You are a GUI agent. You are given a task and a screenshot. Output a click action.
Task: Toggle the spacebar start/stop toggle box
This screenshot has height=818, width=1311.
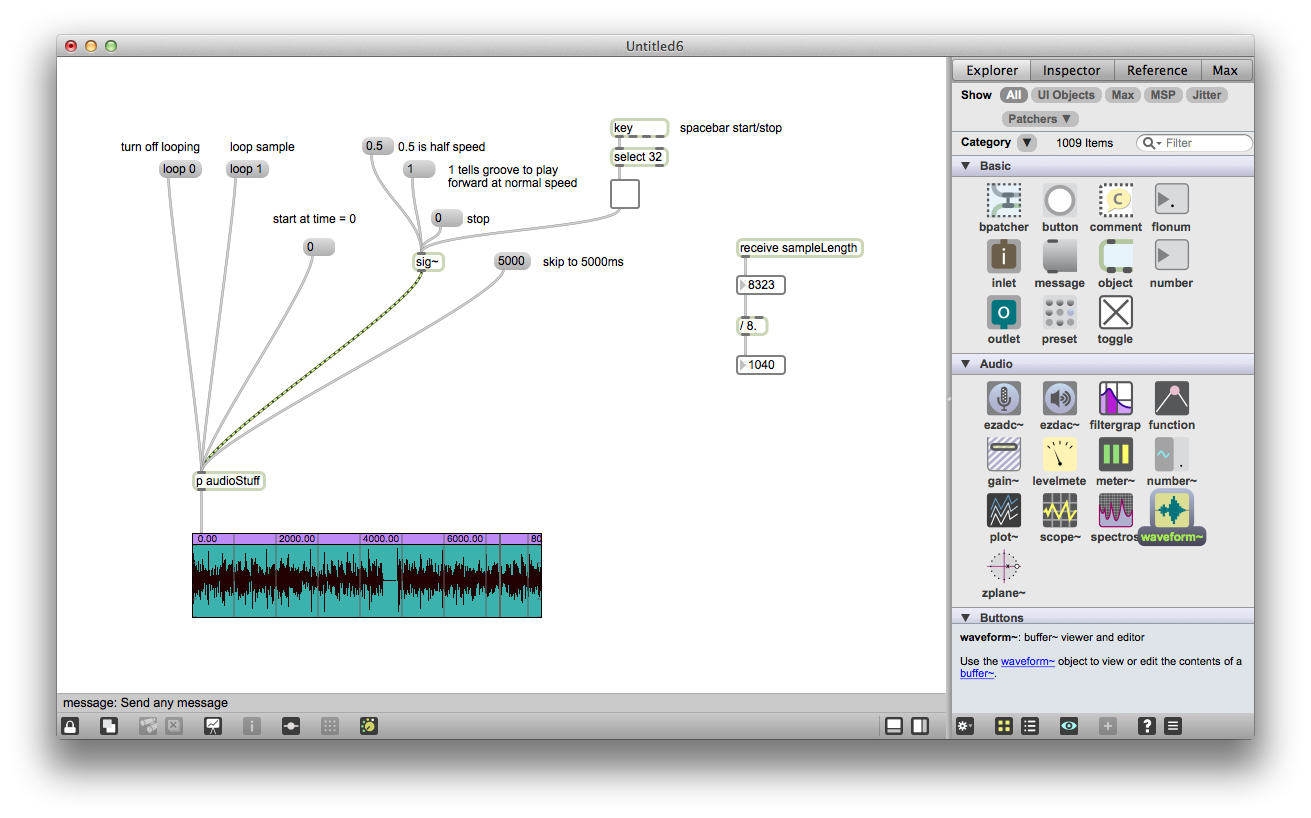point(625,194)
